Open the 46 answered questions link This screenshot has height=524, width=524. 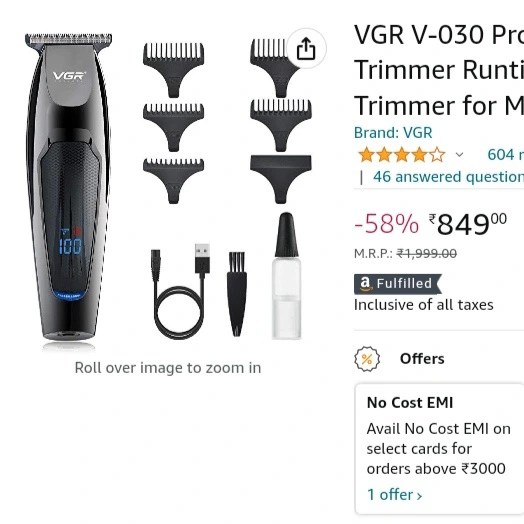448,177
